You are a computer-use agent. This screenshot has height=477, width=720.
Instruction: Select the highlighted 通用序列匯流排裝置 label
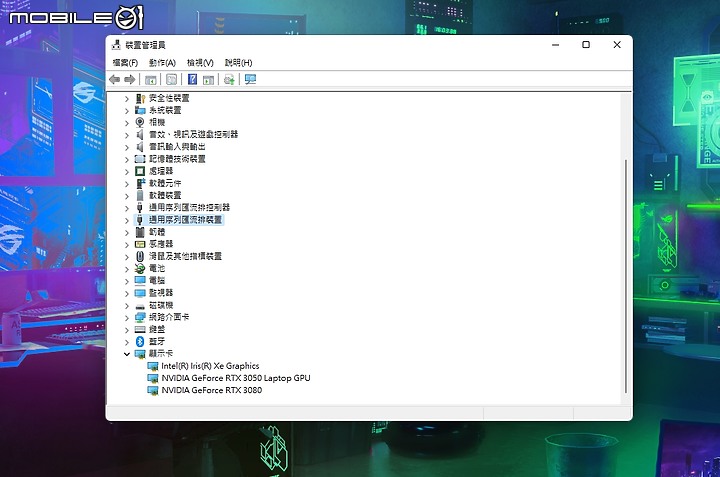tap(186, 220)
